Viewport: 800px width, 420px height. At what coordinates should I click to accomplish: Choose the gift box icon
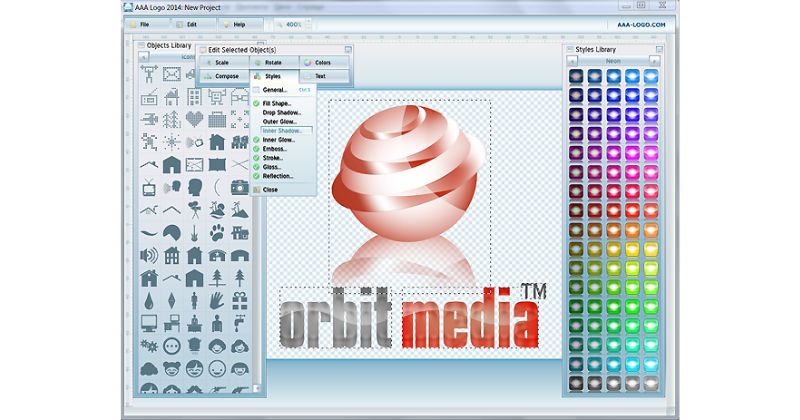point(239,301)
